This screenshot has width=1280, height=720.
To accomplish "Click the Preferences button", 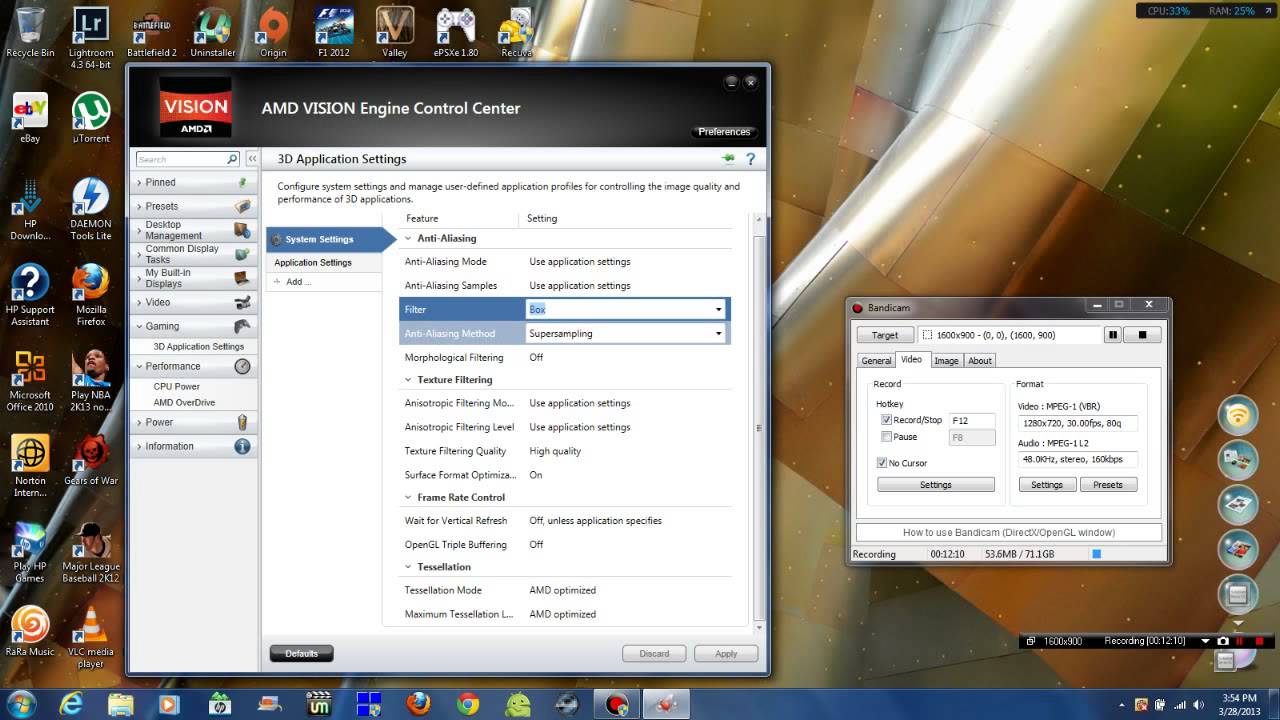I will [x=724, y=132].
